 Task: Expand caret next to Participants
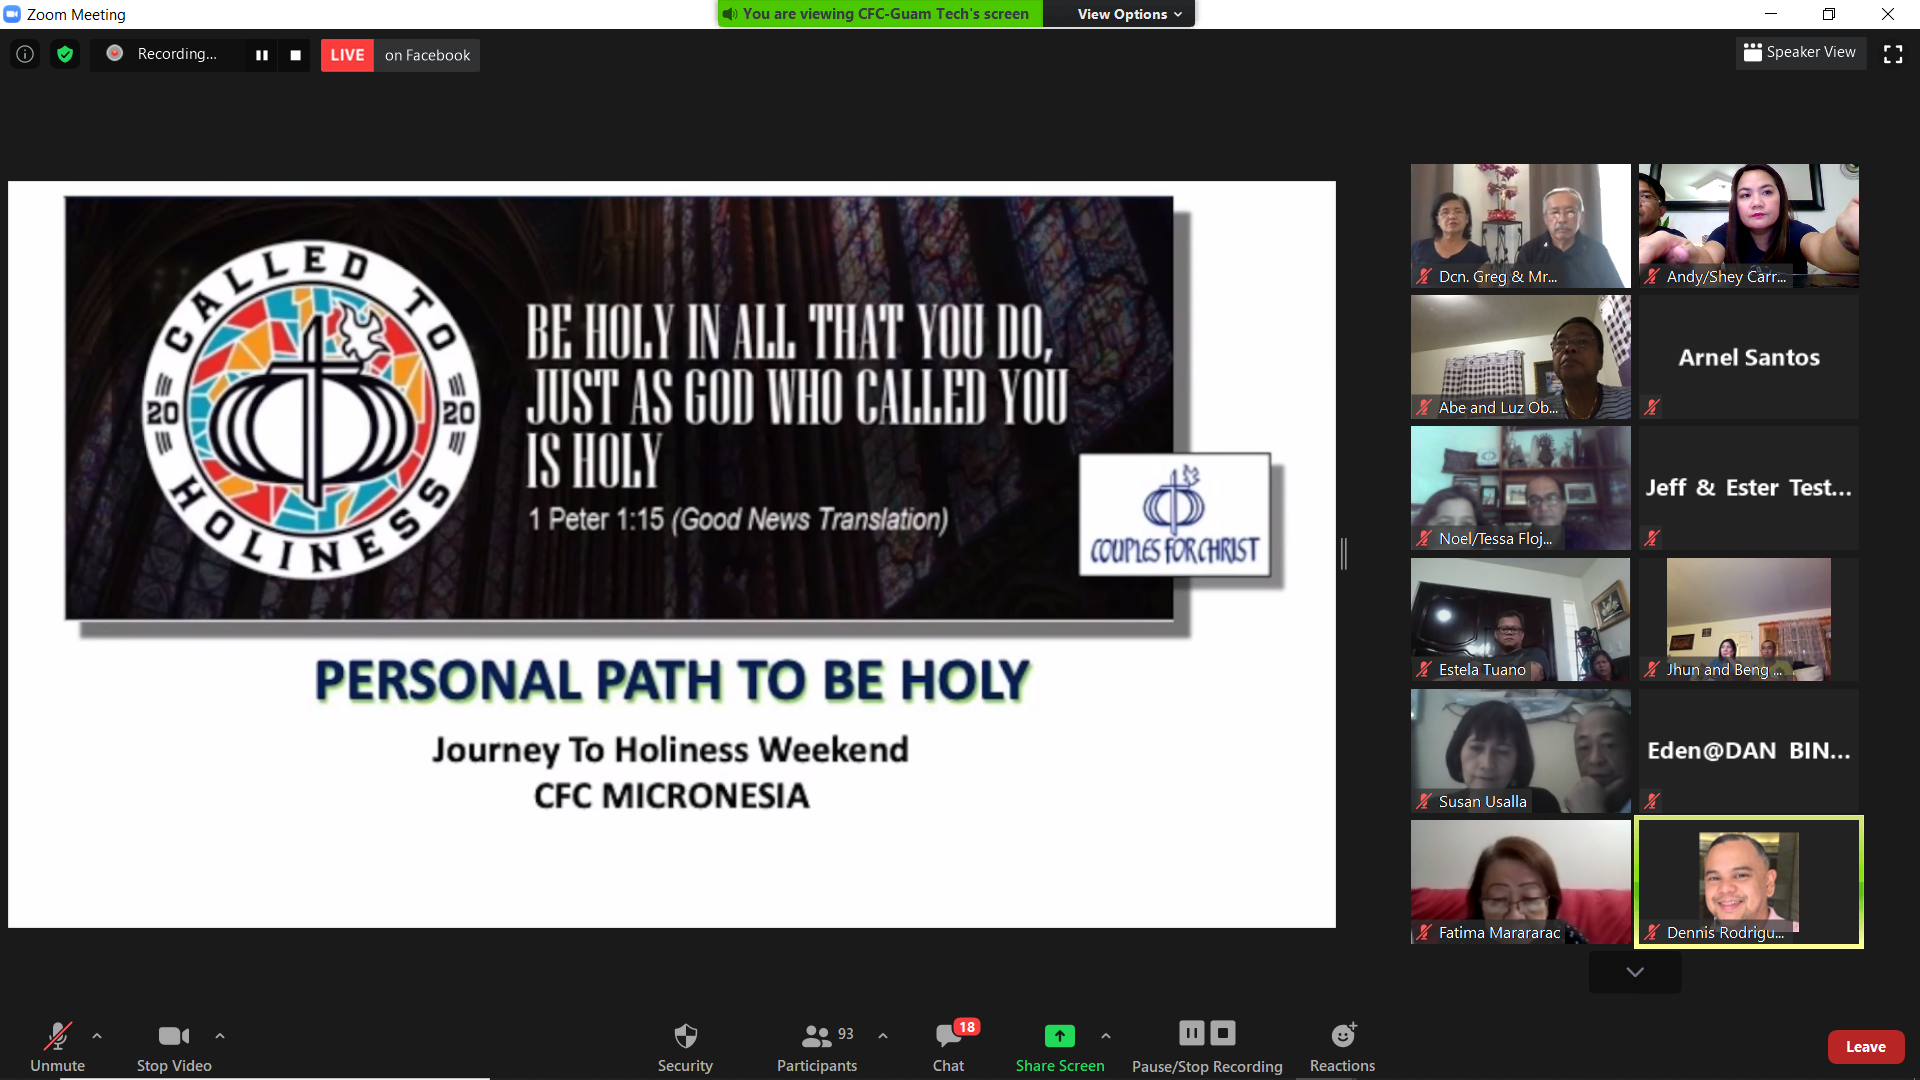click(883, 1036)
